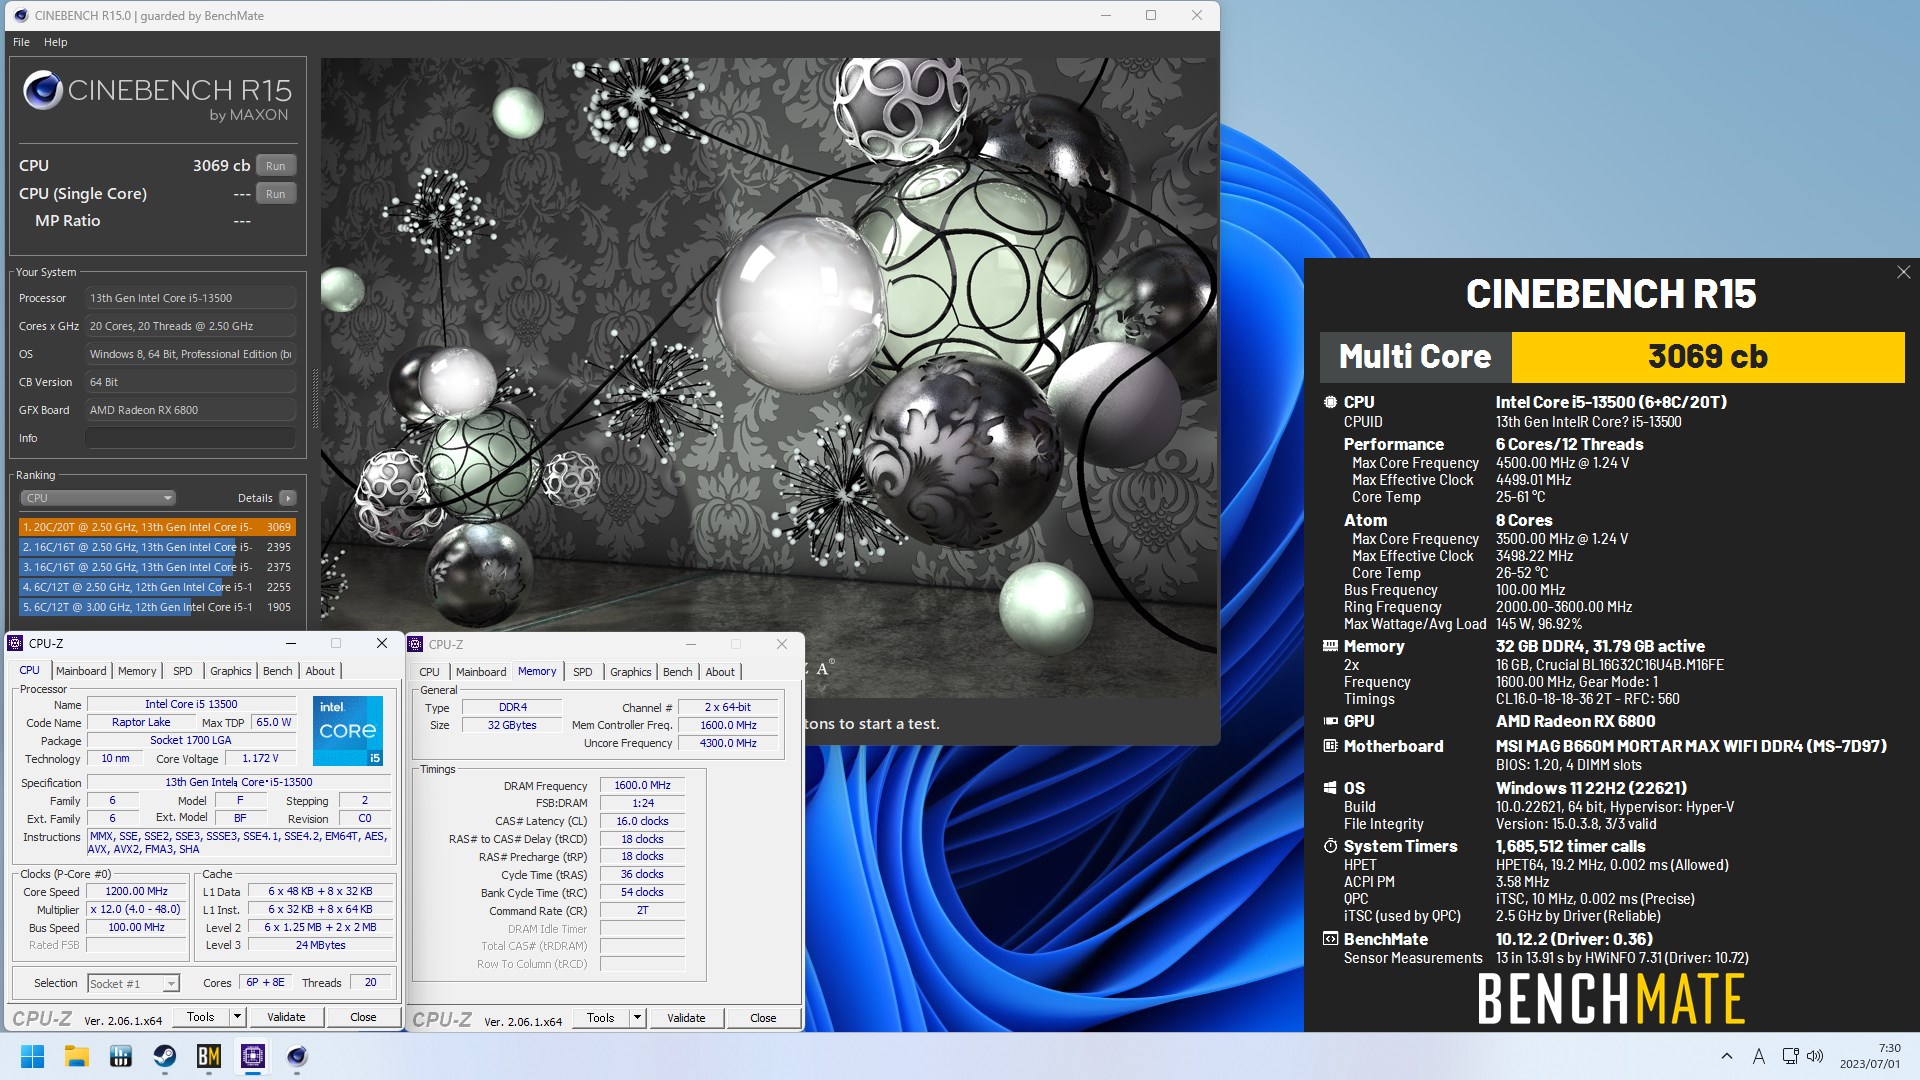Click the Processor name field in Cinebench

pos(190,298)
